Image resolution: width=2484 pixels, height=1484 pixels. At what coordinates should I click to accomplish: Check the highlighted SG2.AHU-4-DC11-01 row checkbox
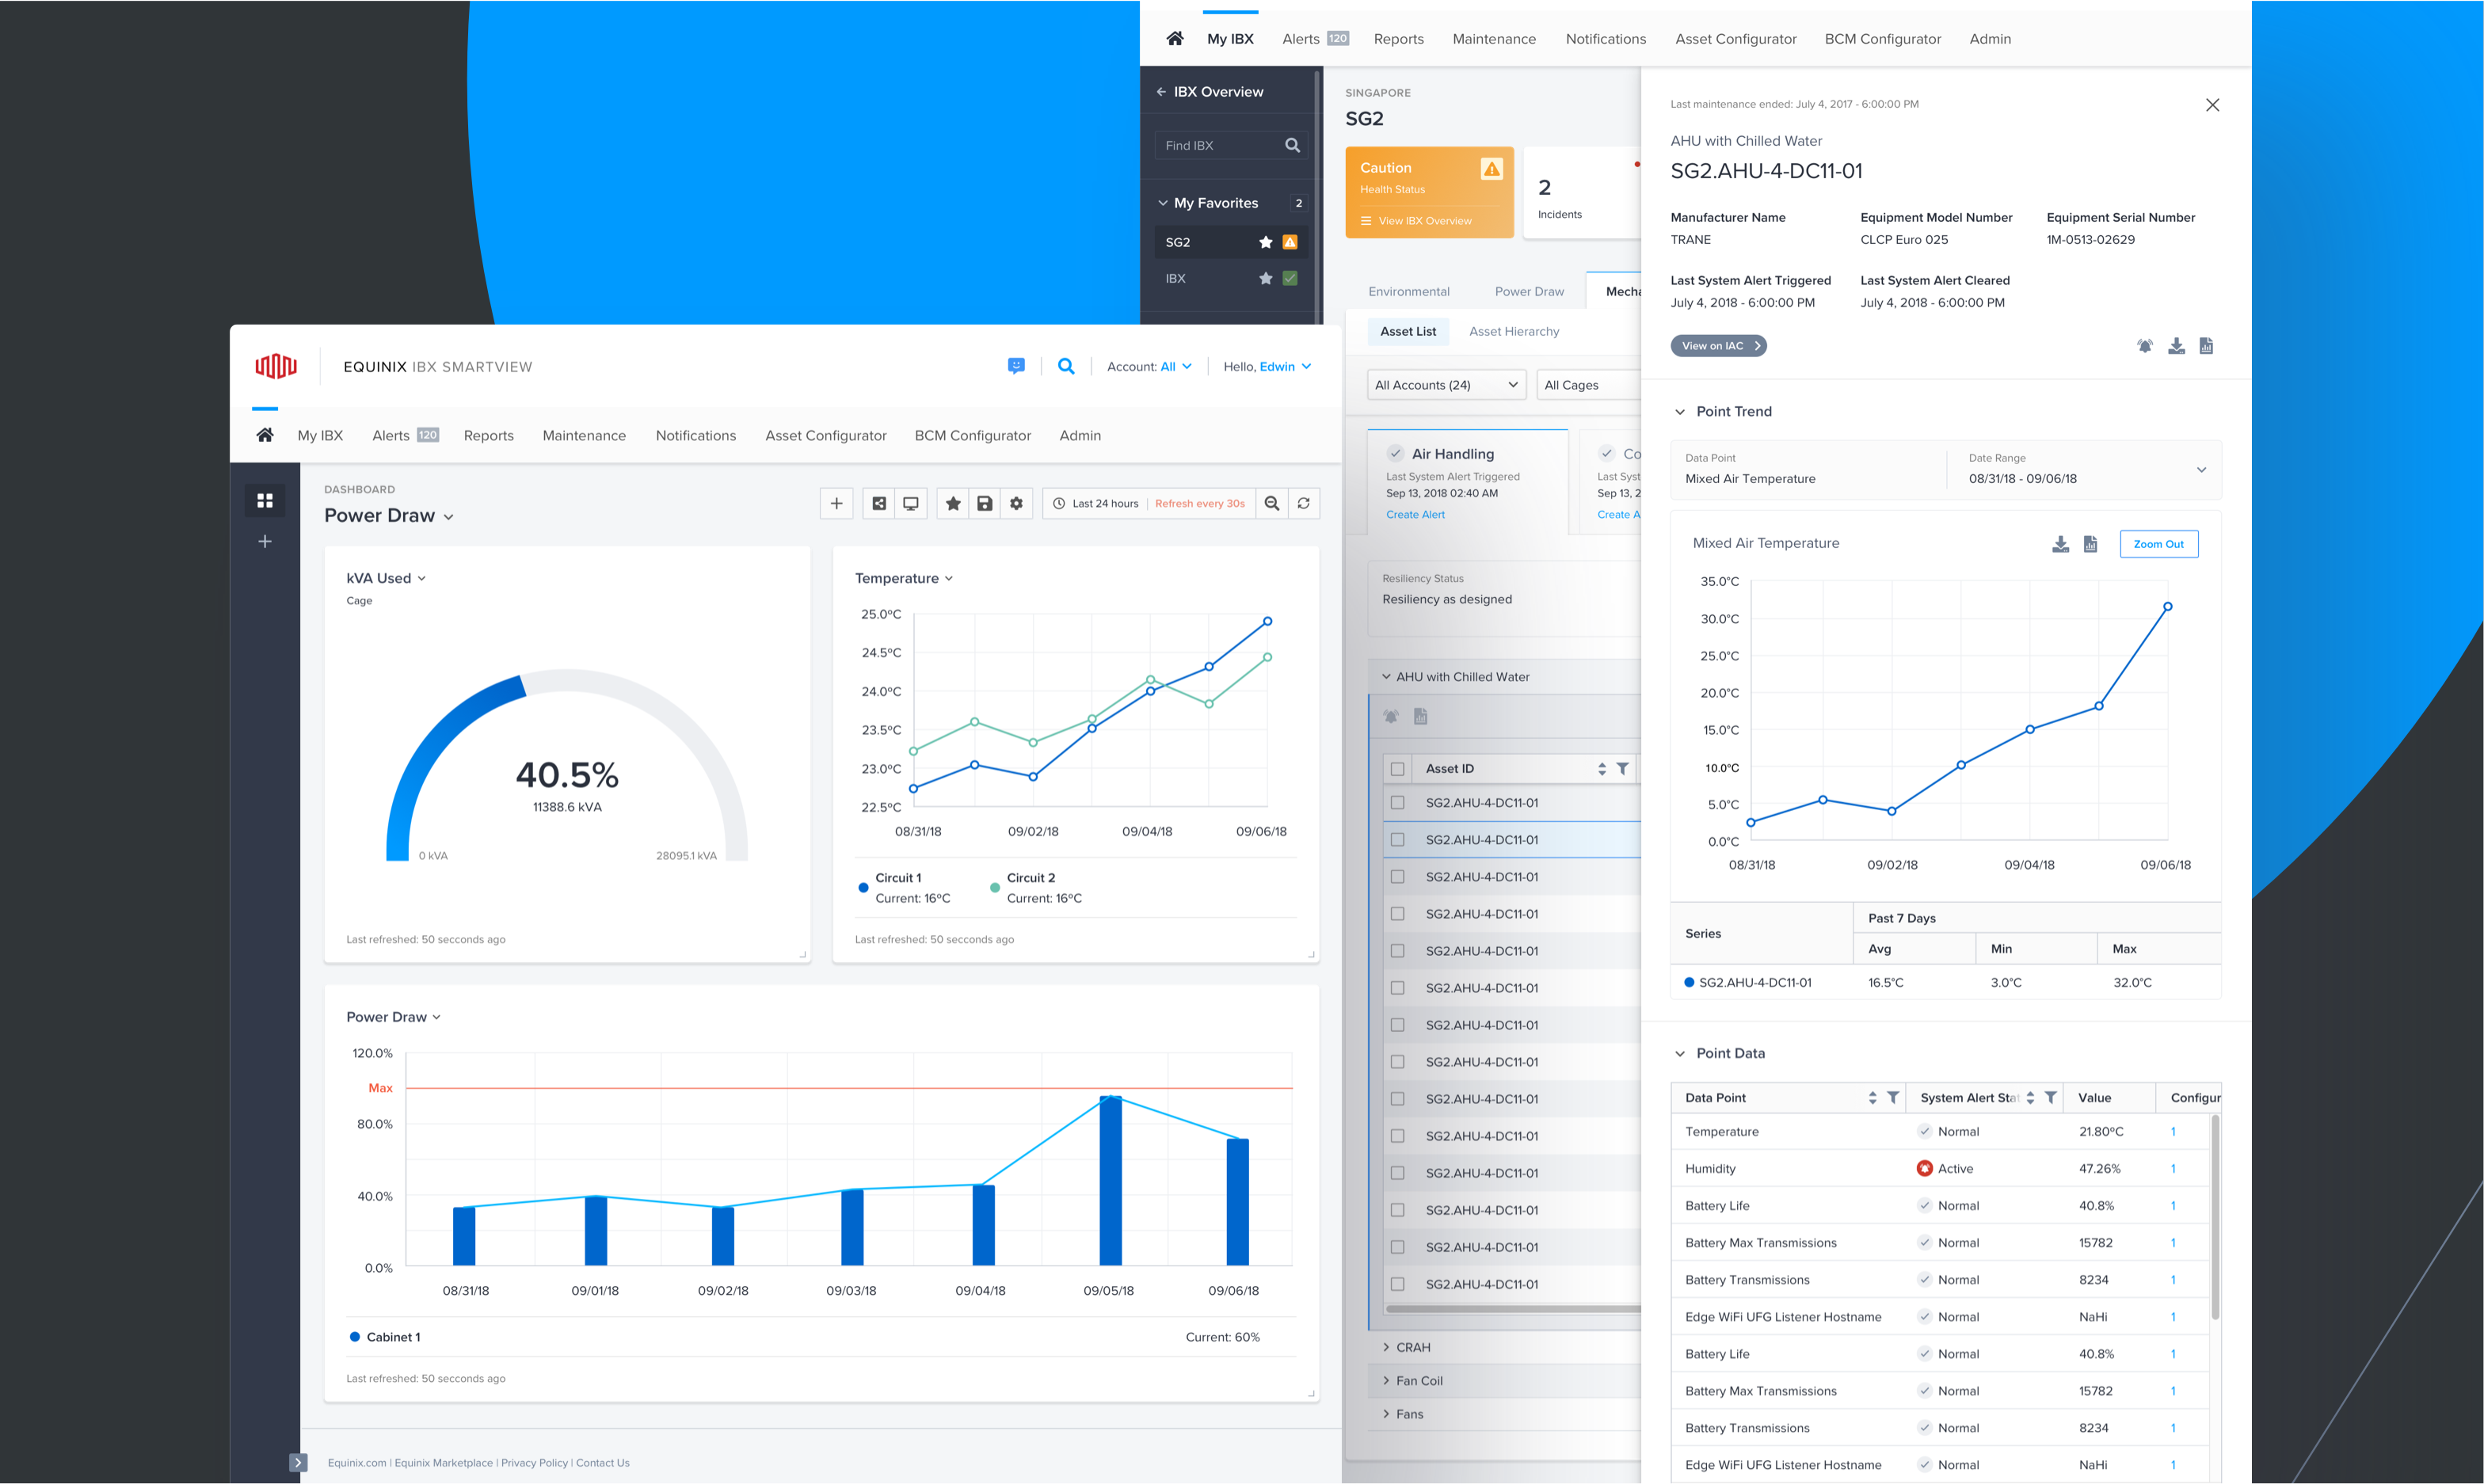1397,840
